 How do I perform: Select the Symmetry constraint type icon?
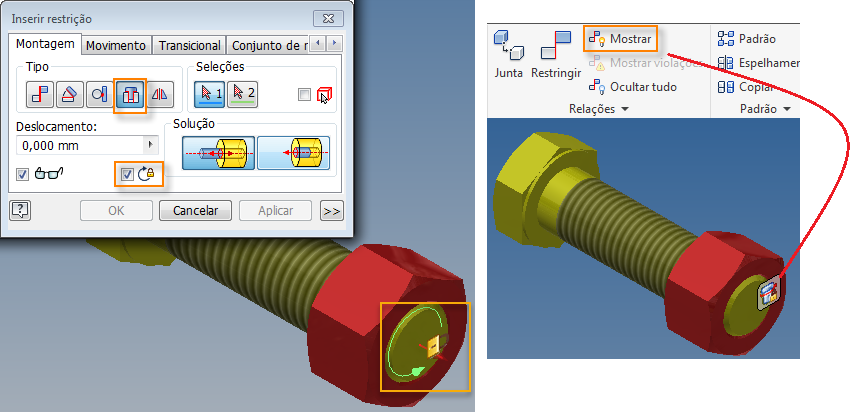click(160, 95)
